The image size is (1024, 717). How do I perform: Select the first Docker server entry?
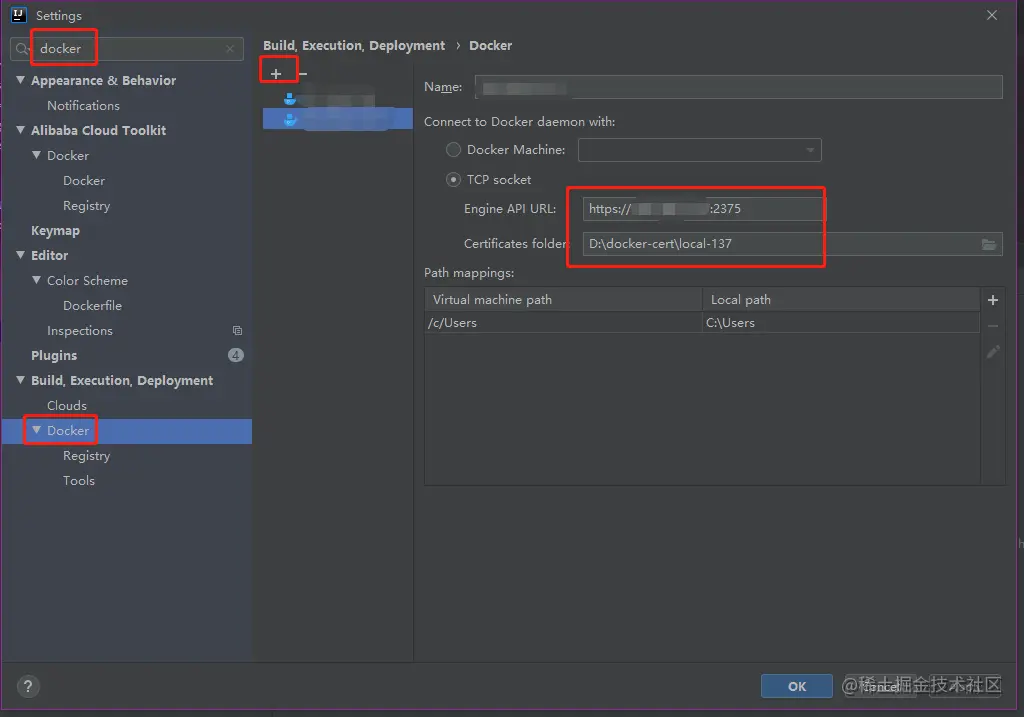pyautogui.click(x=330, y=99)
